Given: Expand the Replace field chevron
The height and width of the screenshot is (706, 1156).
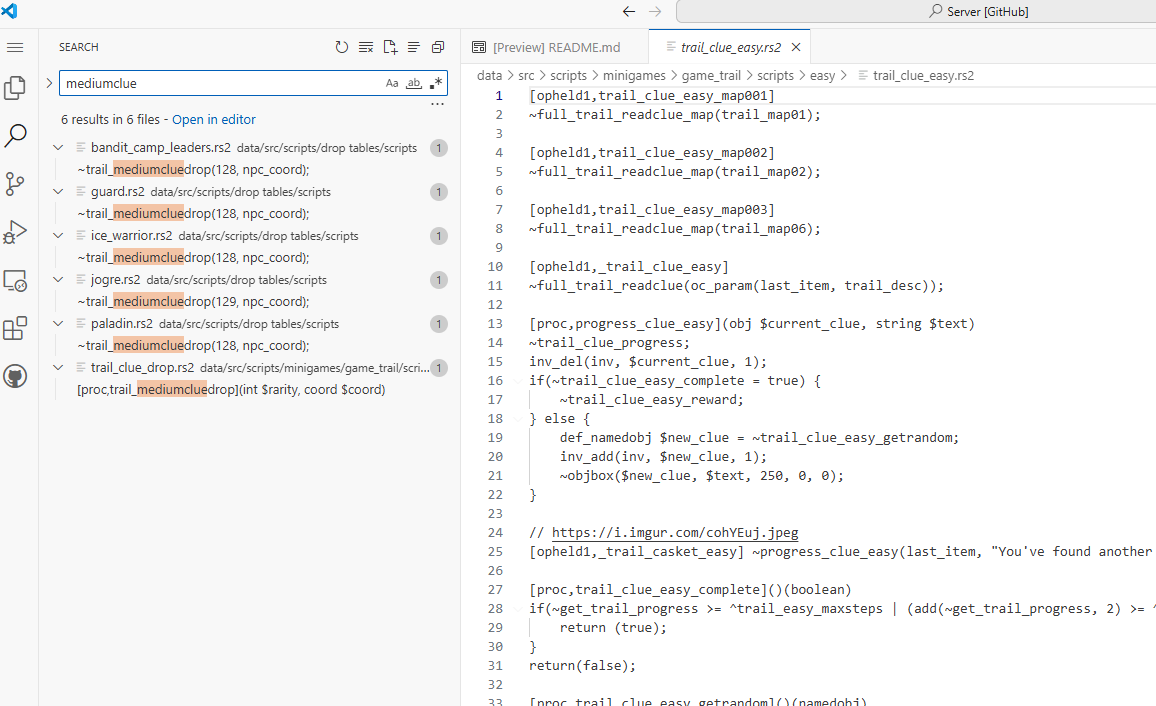Looking at the screenshot, I should coord(49,83).
